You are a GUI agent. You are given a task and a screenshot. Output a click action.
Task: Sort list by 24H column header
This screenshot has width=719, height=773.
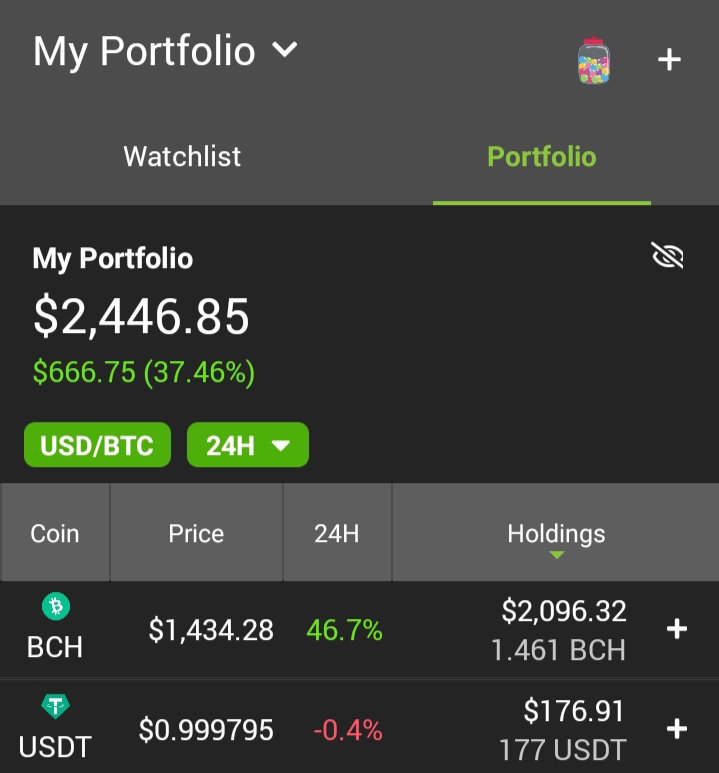(x=337, y=532)
